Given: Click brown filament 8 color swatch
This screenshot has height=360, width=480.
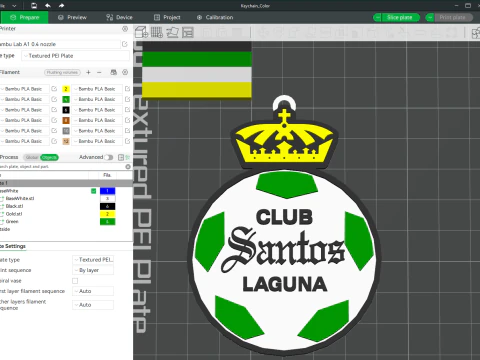Looking at the screenshot, I should click(x=66, y=120).
